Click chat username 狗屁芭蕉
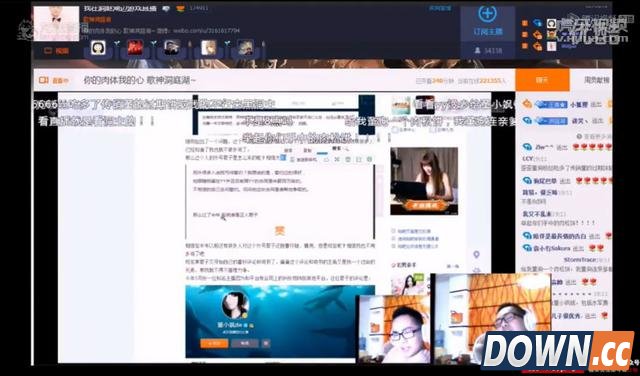 545,180
